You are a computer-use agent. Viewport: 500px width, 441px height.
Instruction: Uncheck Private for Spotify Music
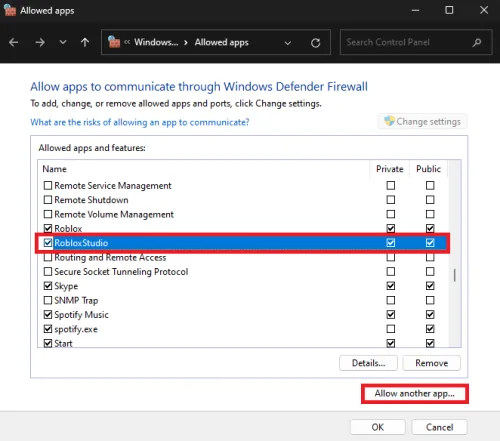pyautogui.click(x=391, y=315)
